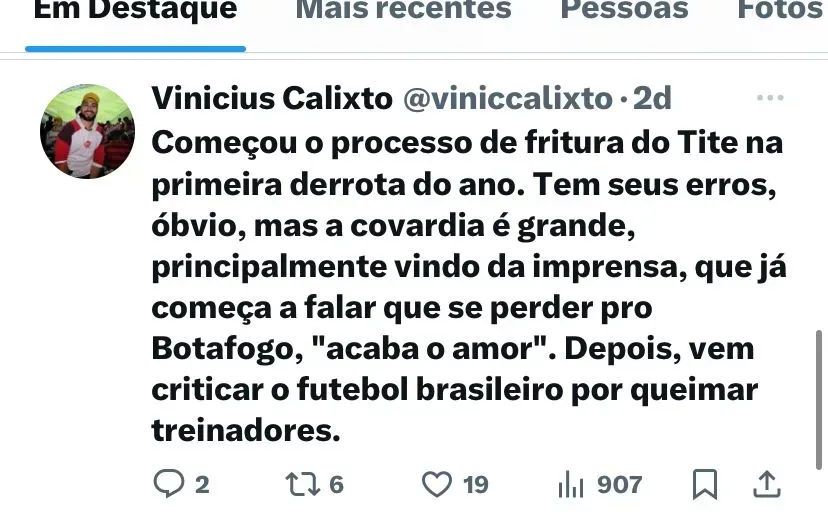Open replies via the comment bubble icon

(168, 483)
